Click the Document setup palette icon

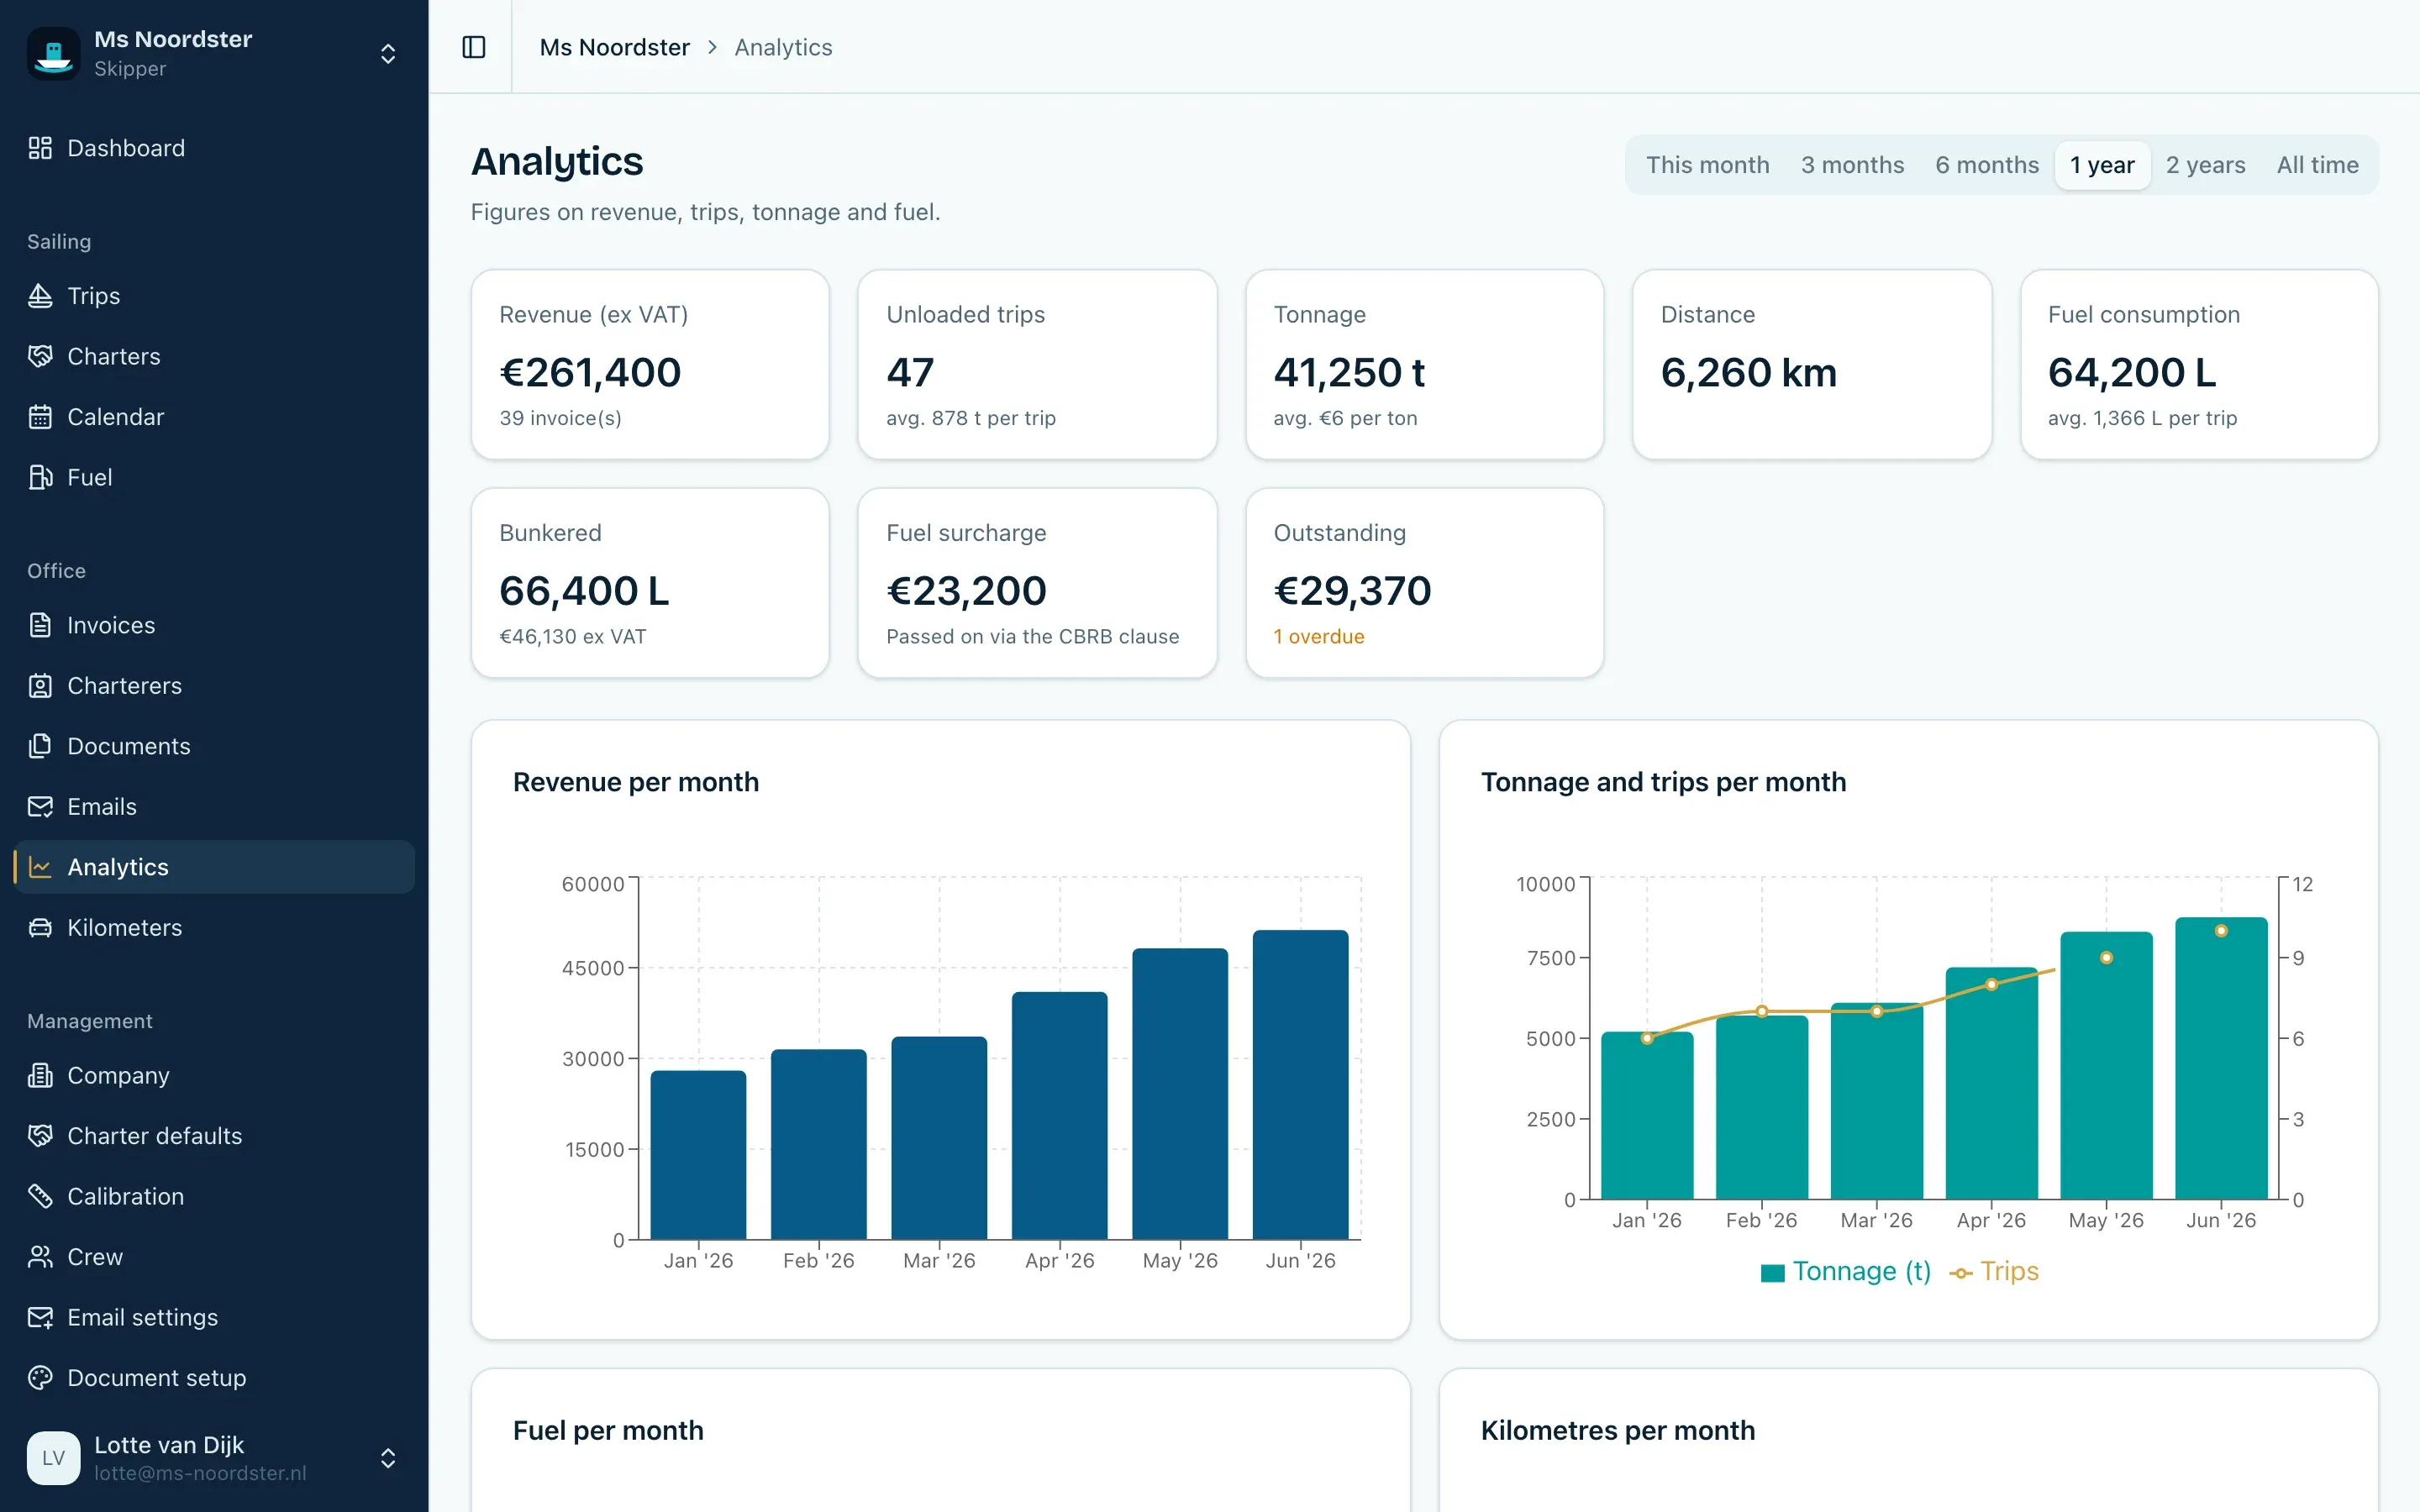[40, 1378]
